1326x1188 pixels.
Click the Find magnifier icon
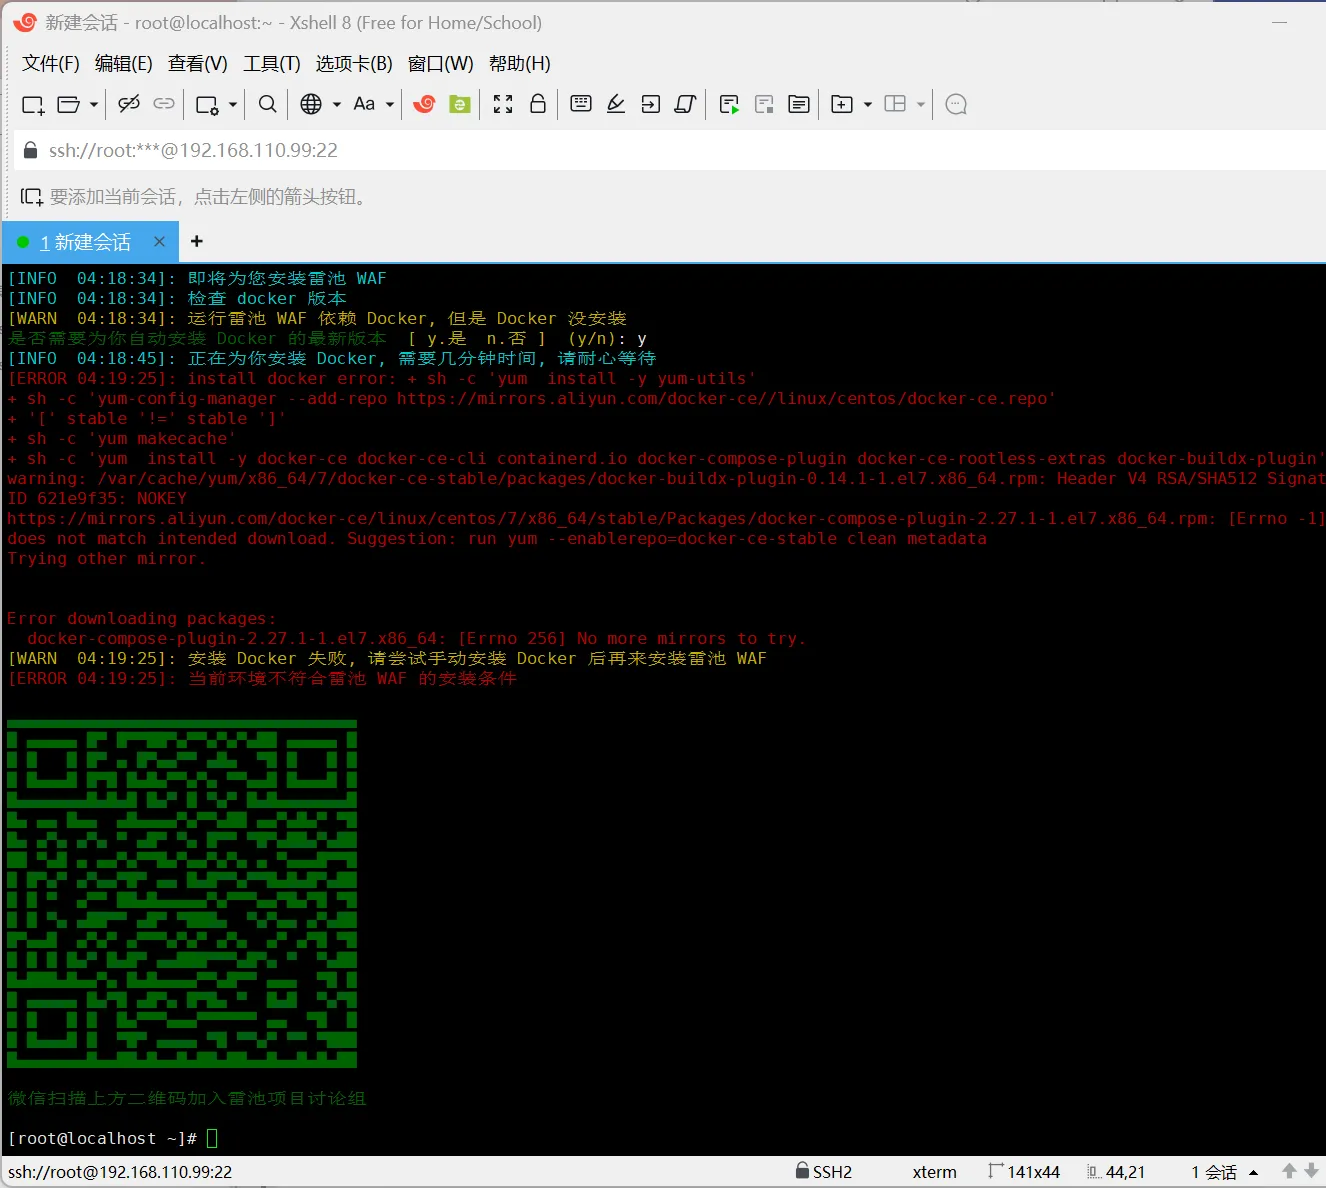tap(267, 104)
